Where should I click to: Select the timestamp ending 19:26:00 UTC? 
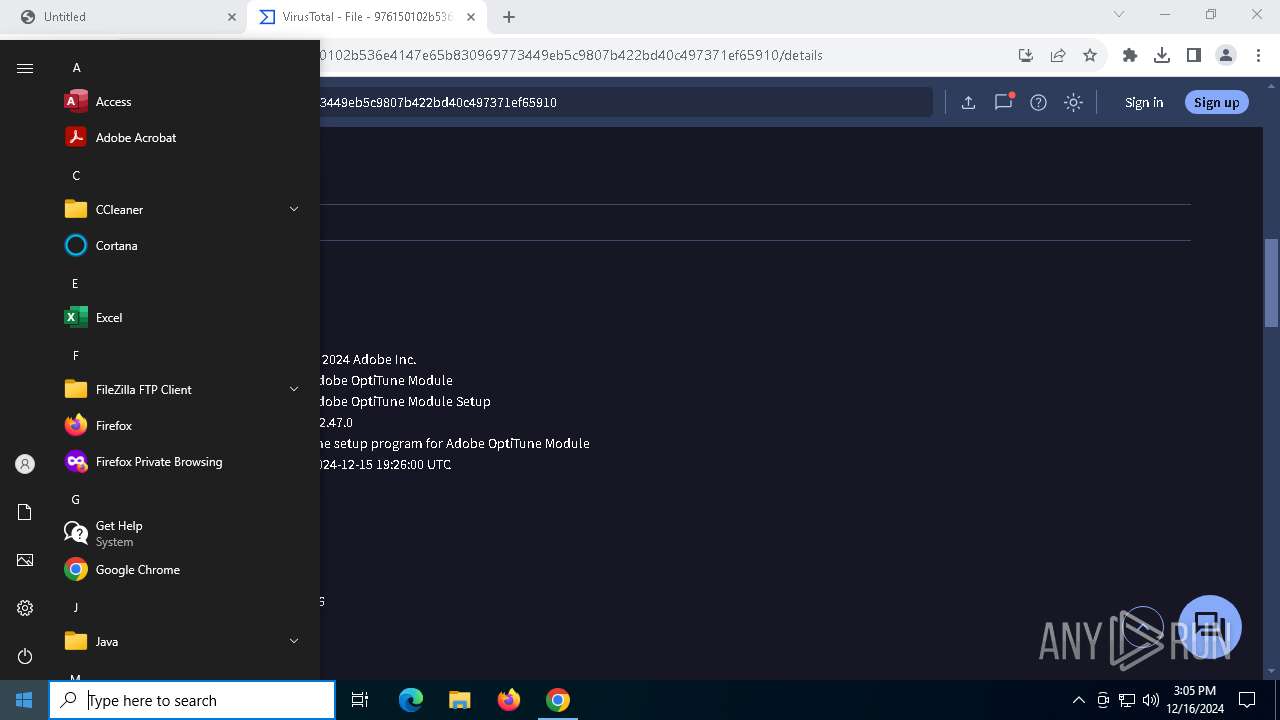[x=386, y=464]
